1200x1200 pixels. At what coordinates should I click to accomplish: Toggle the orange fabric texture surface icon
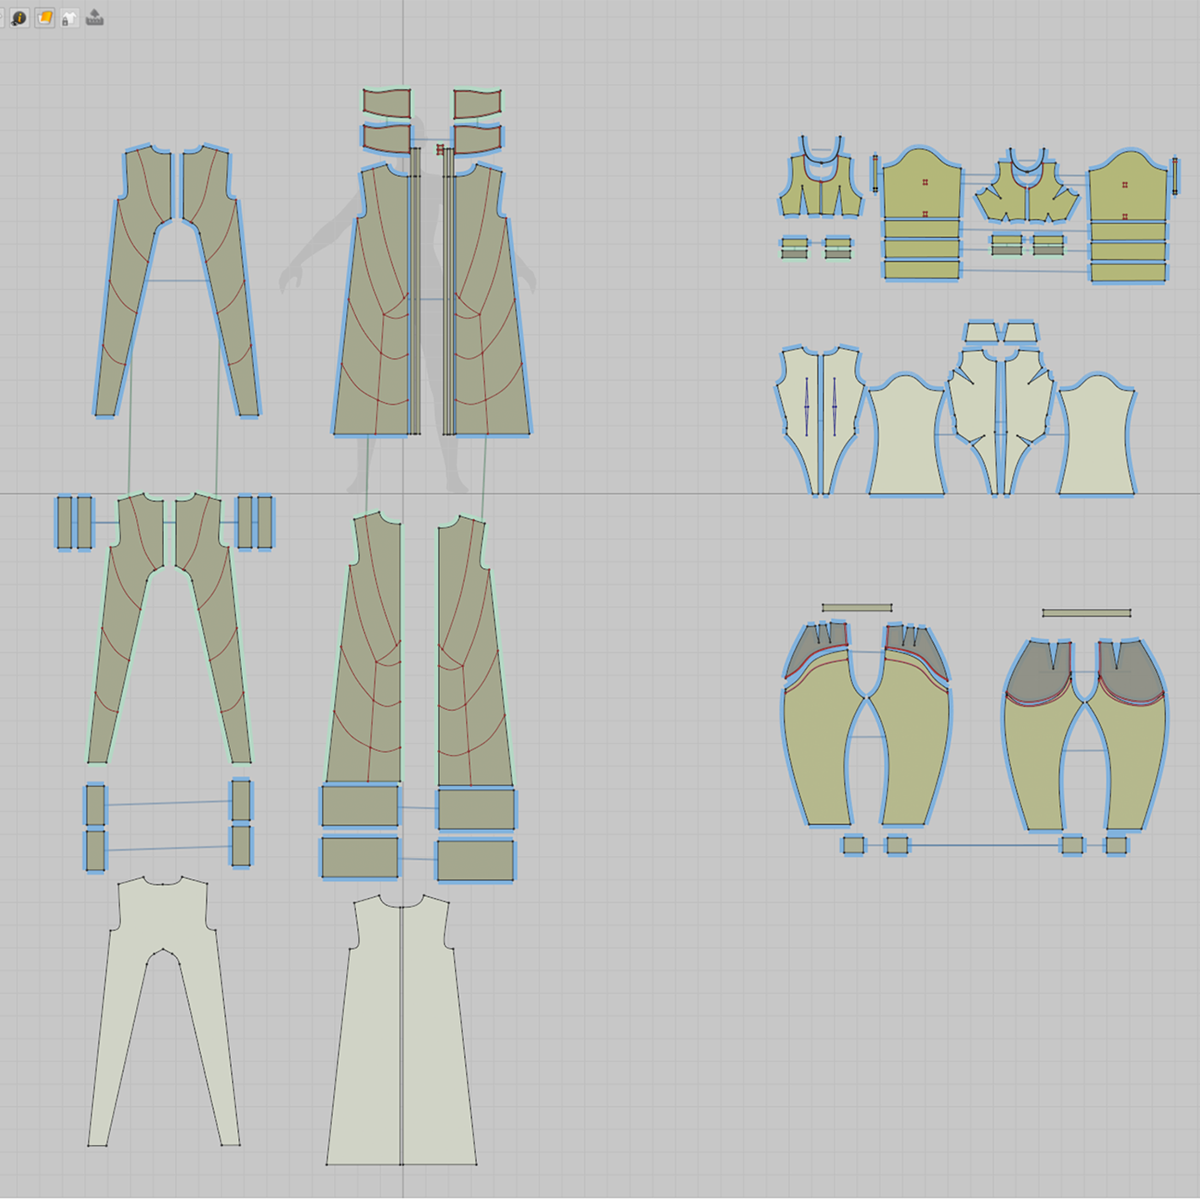45,18
